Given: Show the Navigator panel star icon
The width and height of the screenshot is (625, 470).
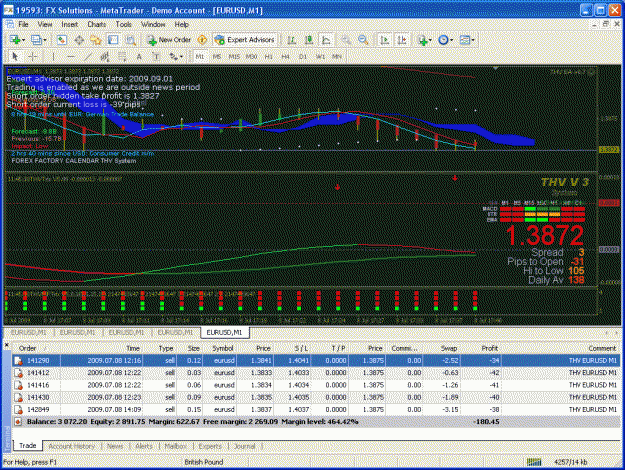Looking at the screenshot, I should click(96, 40).
